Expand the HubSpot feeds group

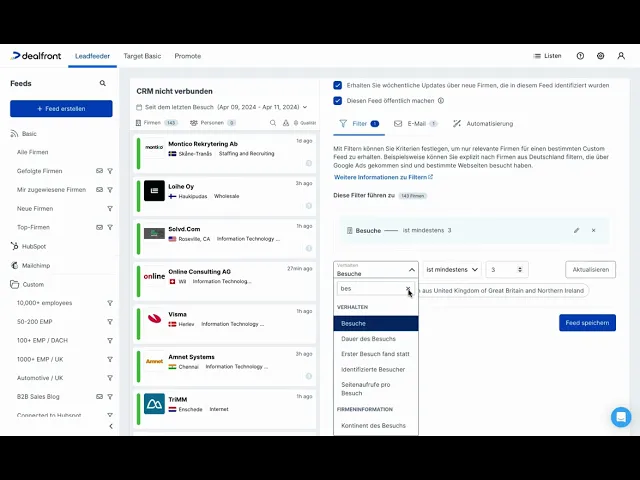click(x=28, y=247)
